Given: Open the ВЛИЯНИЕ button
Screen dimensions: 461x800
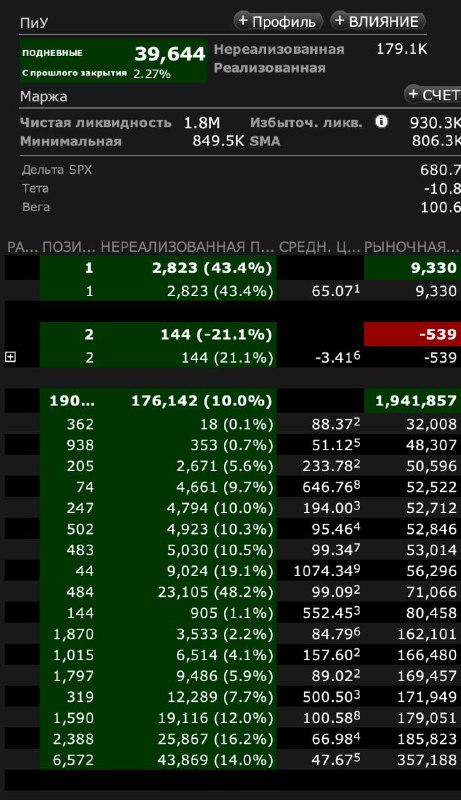Looking at the screenshot, I should (x=378, y=21).
